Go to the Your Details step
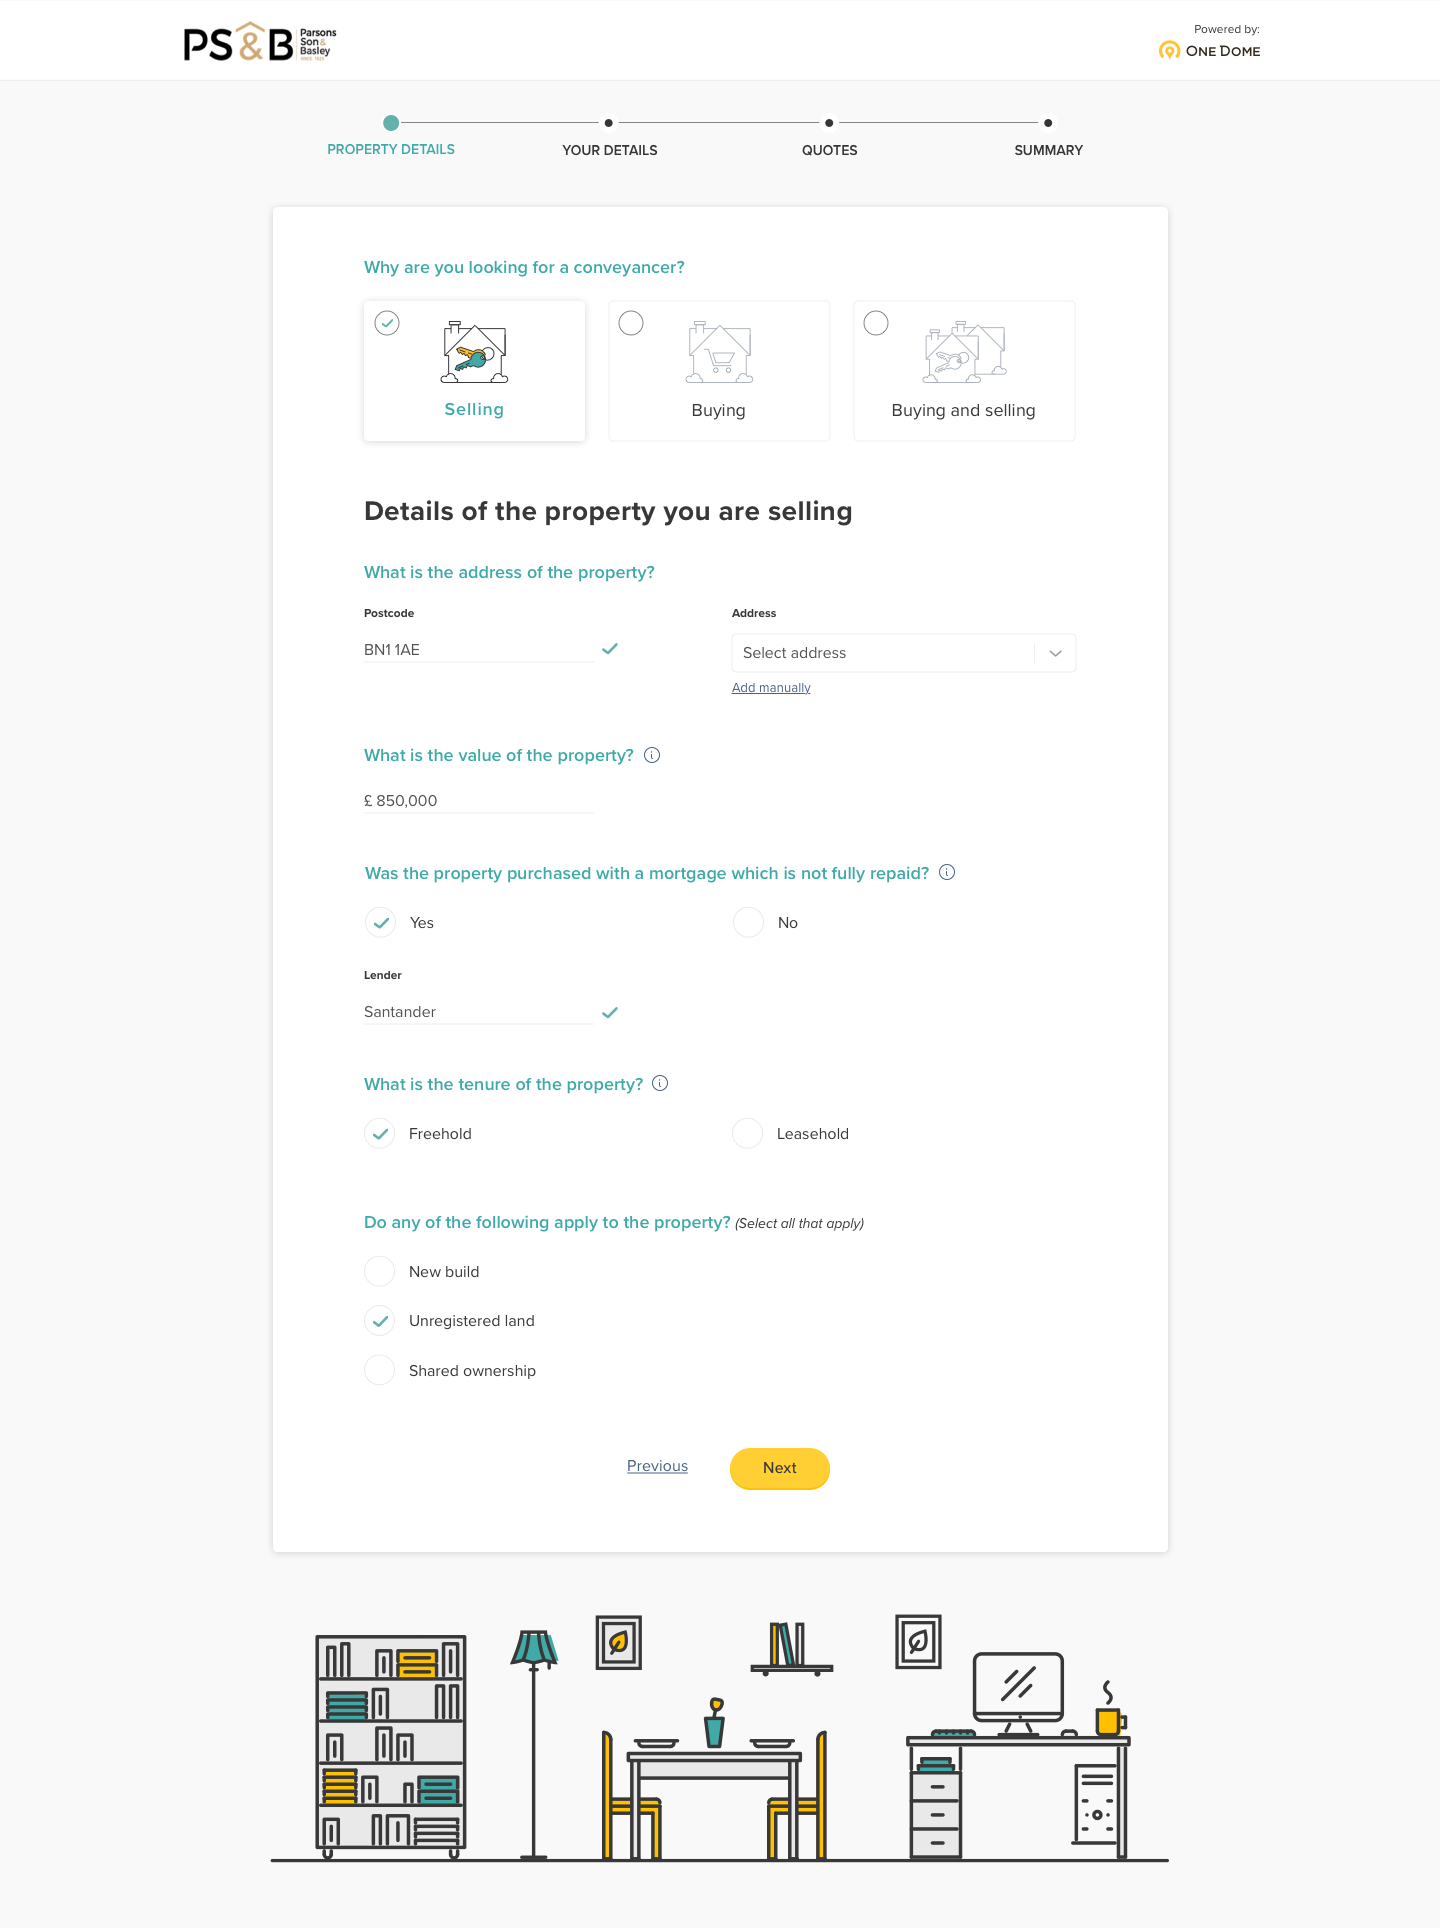 [x=609, y=150]
